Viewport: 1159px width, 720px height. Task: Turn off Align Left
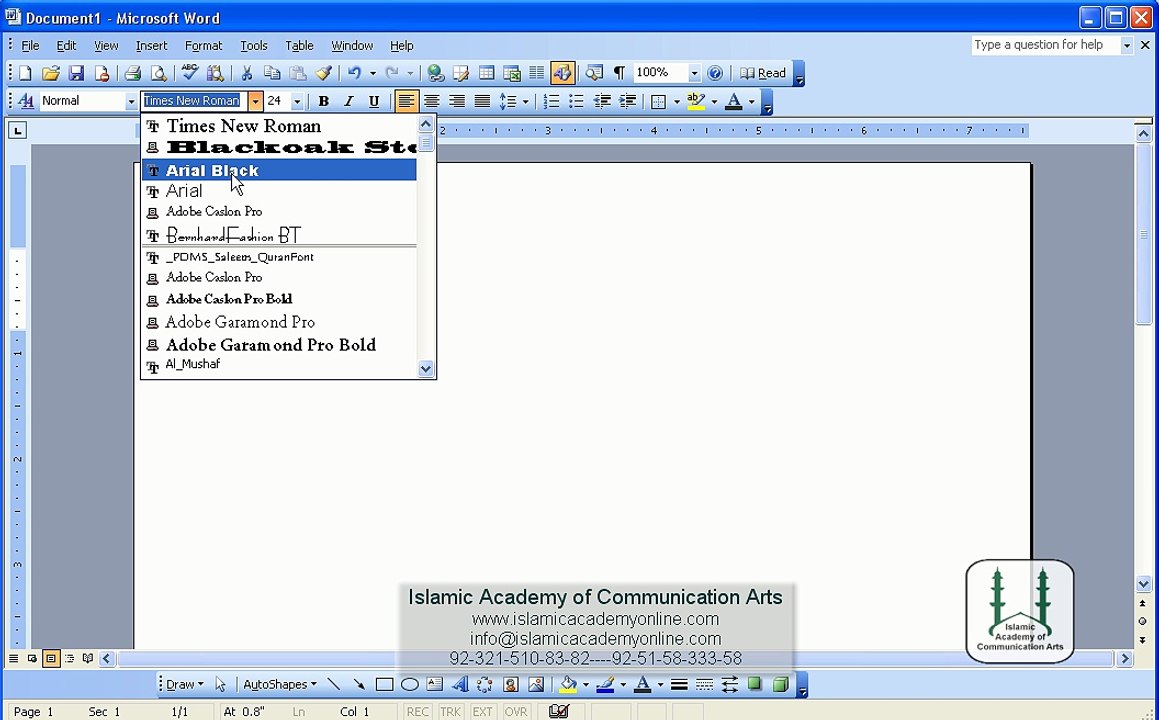[x=406, y=101]
